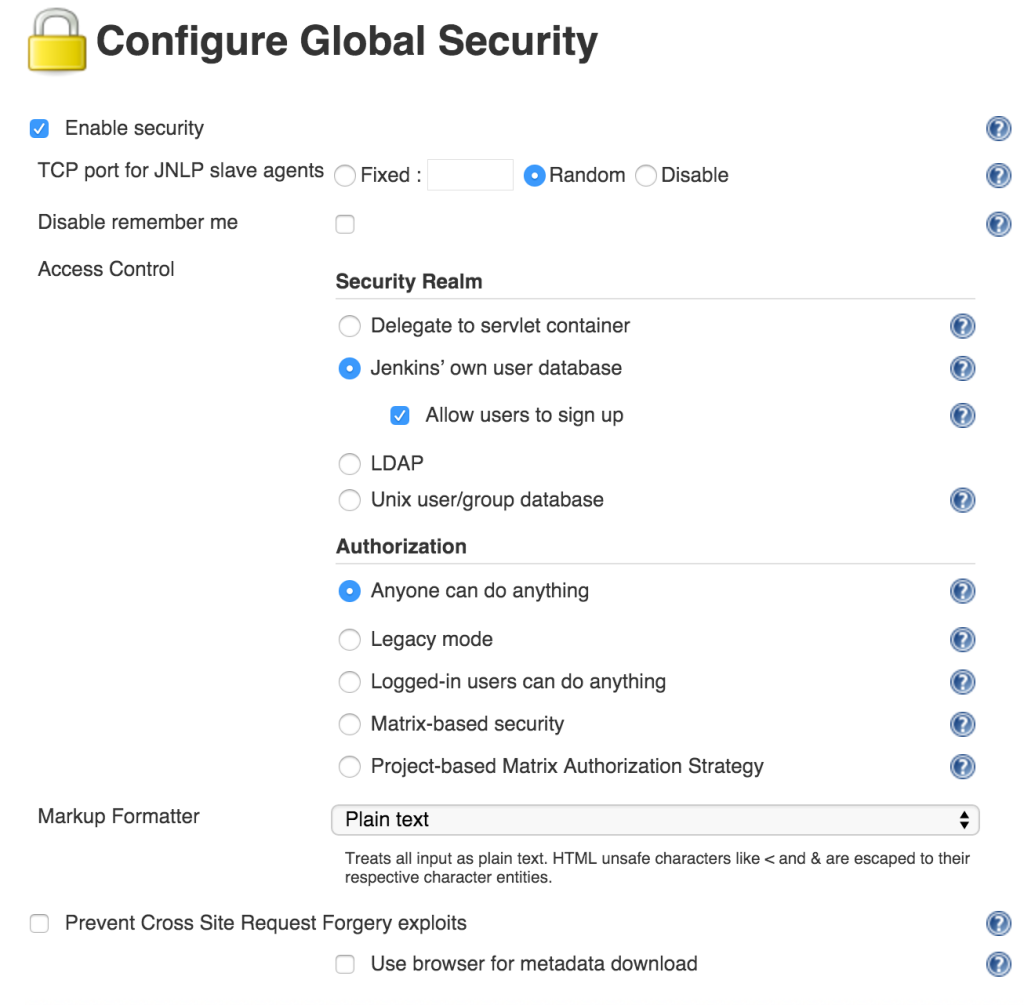Enable Prevent Cross Site Request Forgery exploits
This screenshot has height=1005, width=1024.
coord(40,923)
